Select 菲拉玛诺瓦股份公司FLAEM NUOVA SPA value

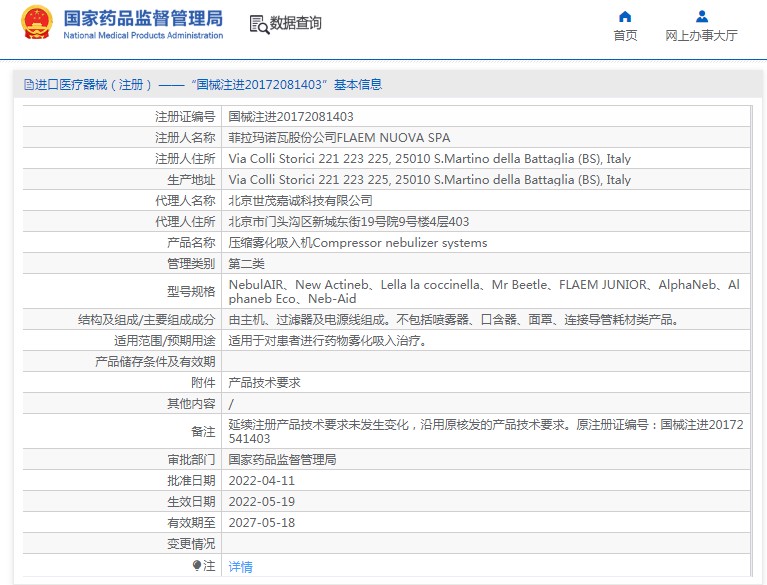[x=339, y=137]
